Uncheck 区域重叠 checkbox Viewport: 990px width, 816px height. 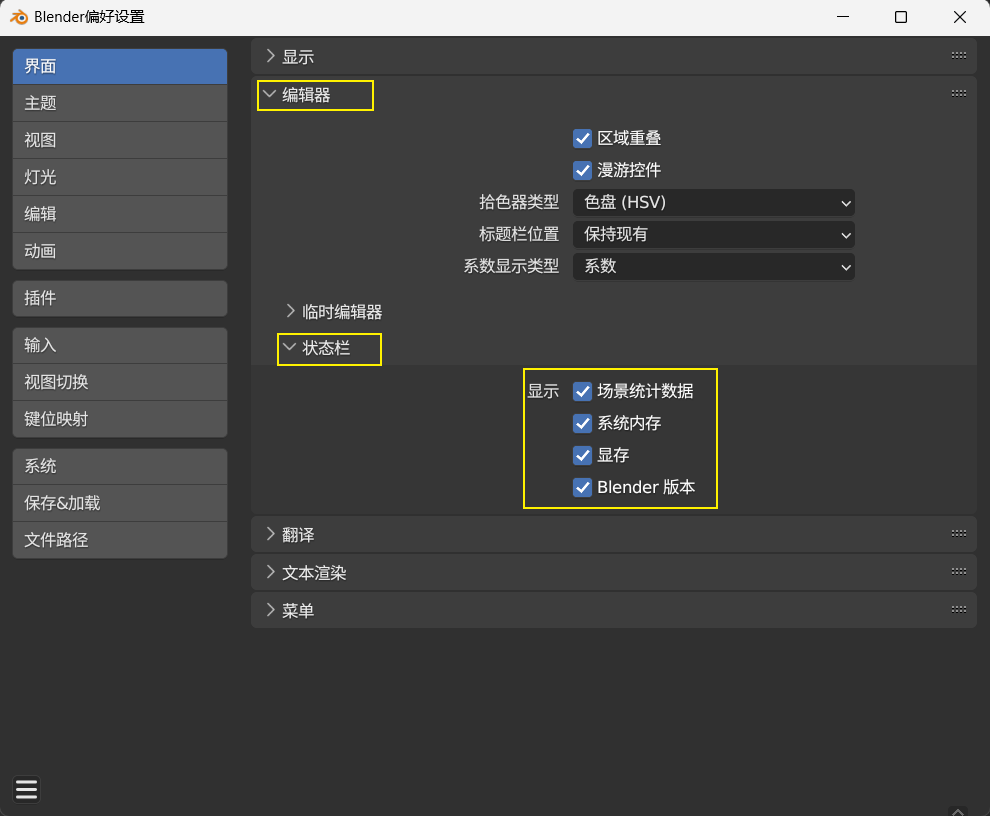582,138
